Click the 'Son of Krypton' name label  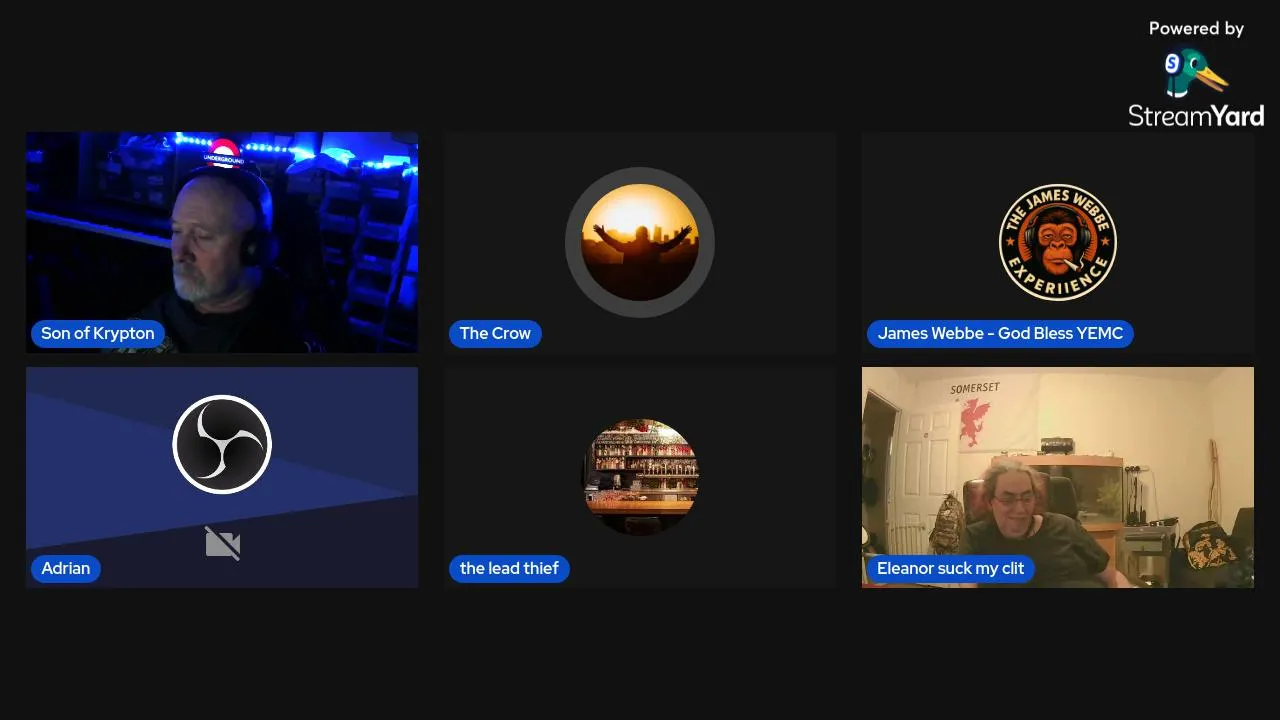pyautogui.click(x=98, y=333)
